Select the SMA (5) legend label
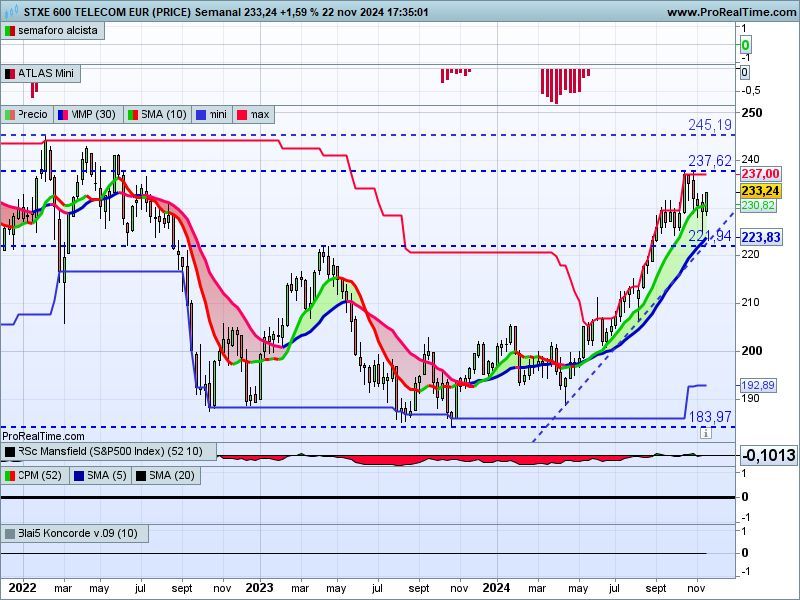This screenshot has height=600, width=800. click(x=107, y=476)
